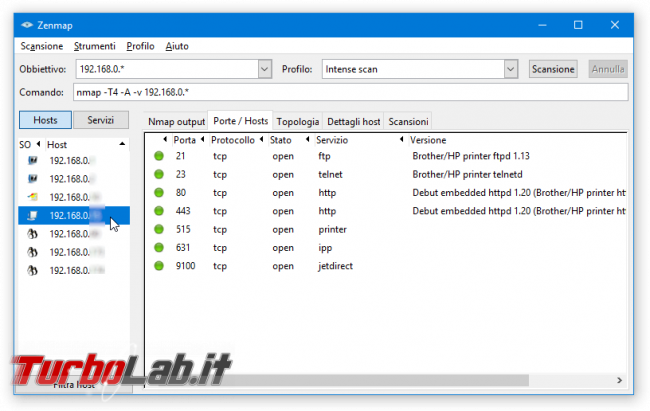Image resolution: width=650 pixels, height=411 pixels.
Task: Click the green status dot for port 23
Action: coord(159,174)
